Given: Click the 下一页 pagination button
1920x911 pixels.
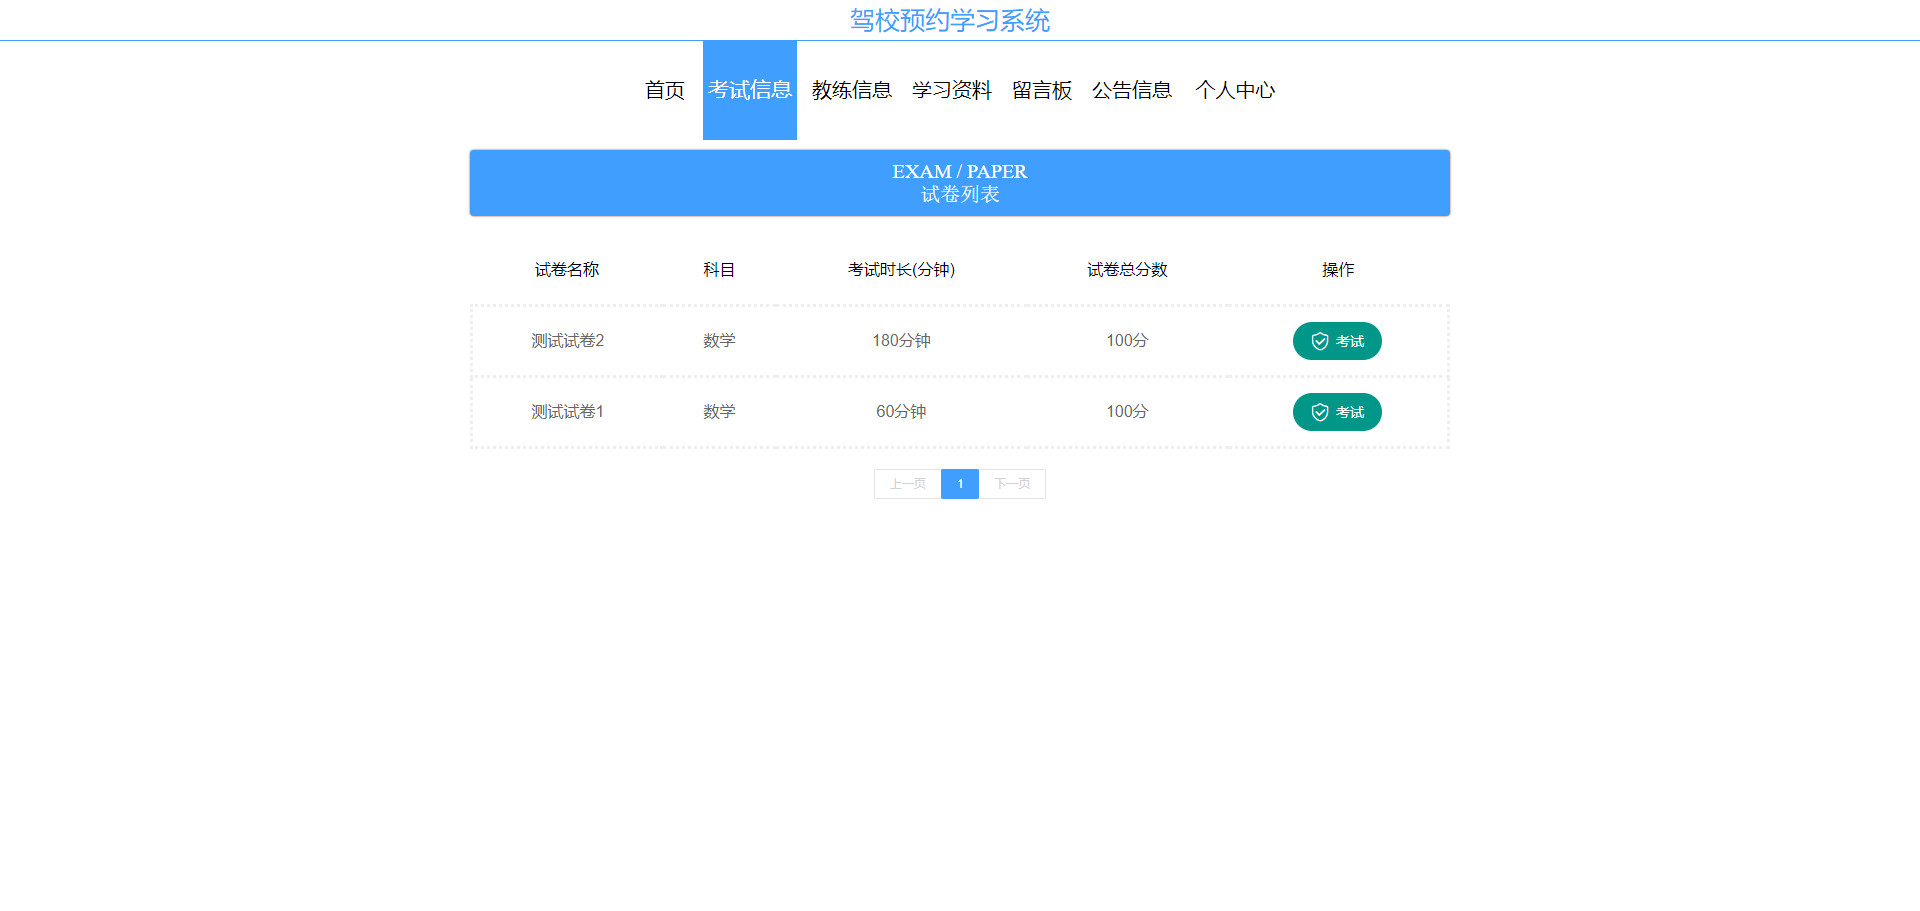Looking at the screenshot, I should point(1012,484).
